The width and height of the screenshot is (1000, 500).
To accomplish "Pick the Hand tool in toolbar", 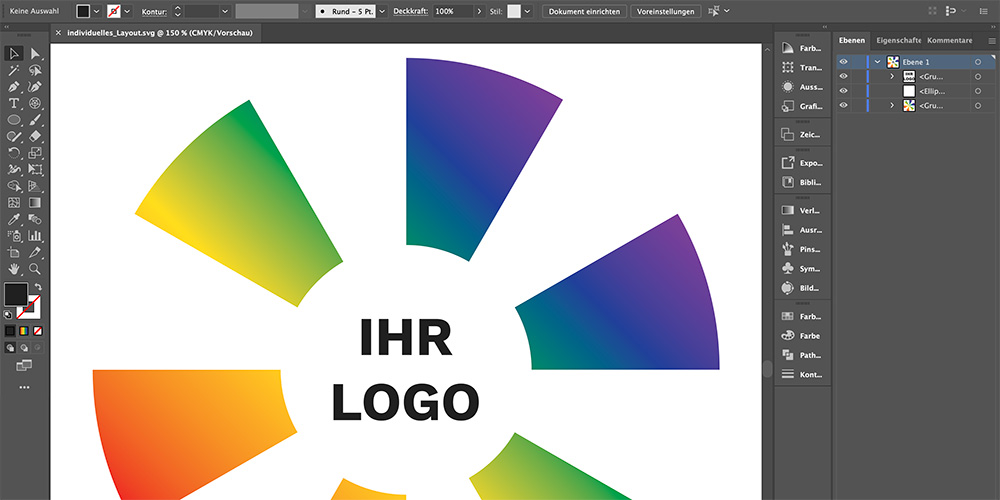I will pyautogui.click(x=14, y=269).
